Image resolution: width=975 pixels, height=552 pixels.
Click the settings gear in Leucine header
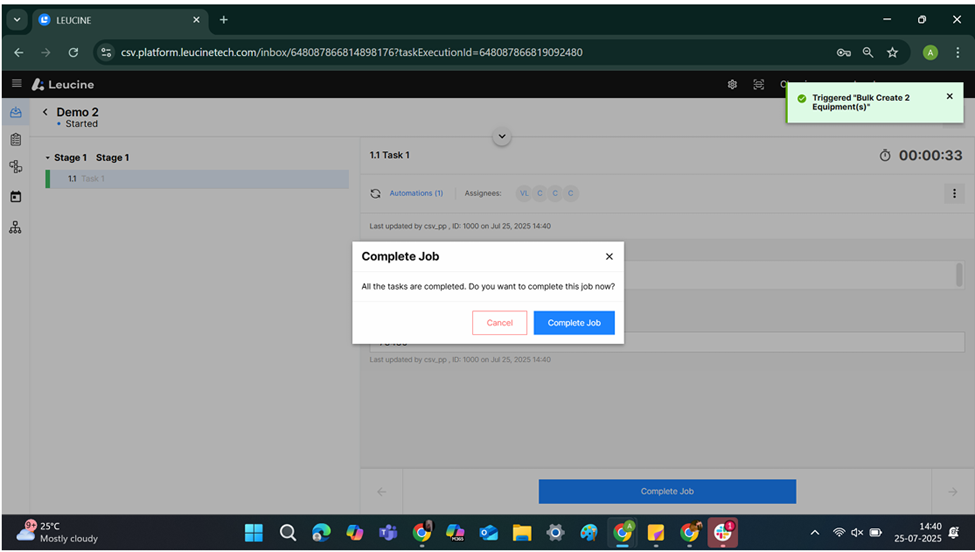tap(732, 84)
